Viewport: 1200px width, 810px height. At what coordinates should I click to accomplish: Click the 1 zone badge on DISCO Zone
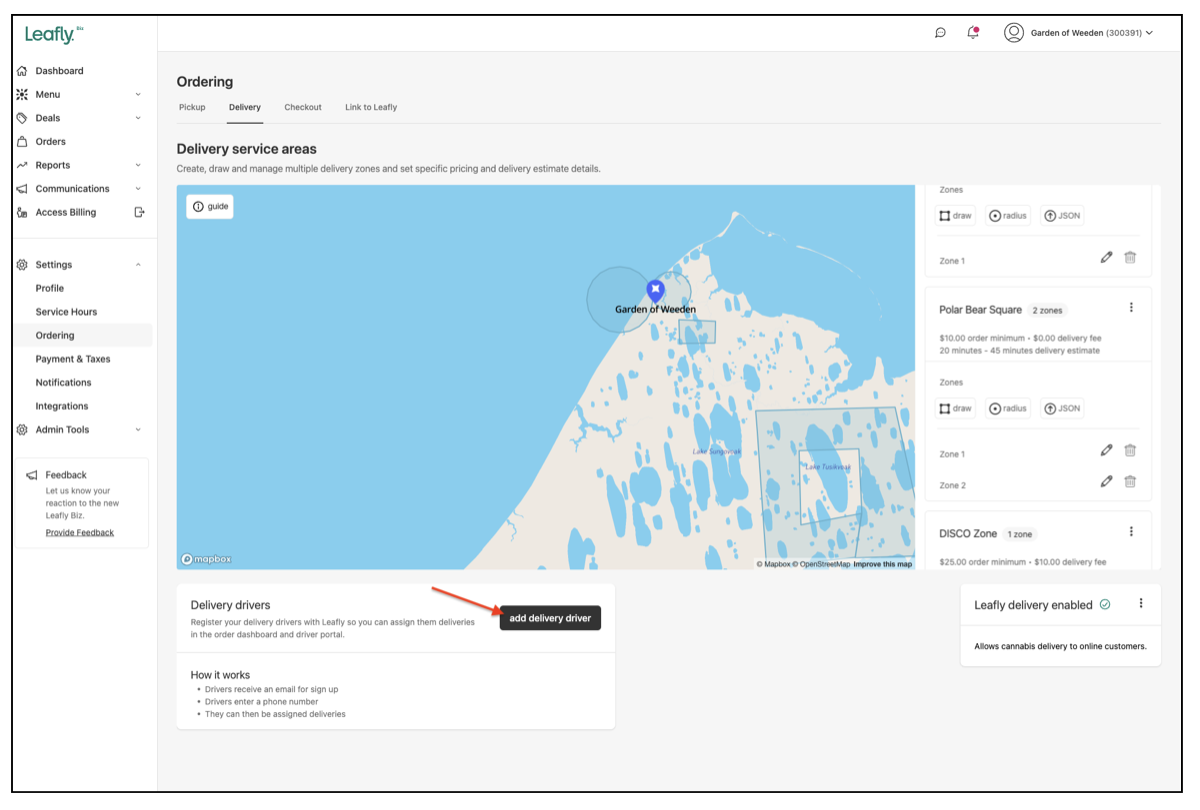point(1021,534)
